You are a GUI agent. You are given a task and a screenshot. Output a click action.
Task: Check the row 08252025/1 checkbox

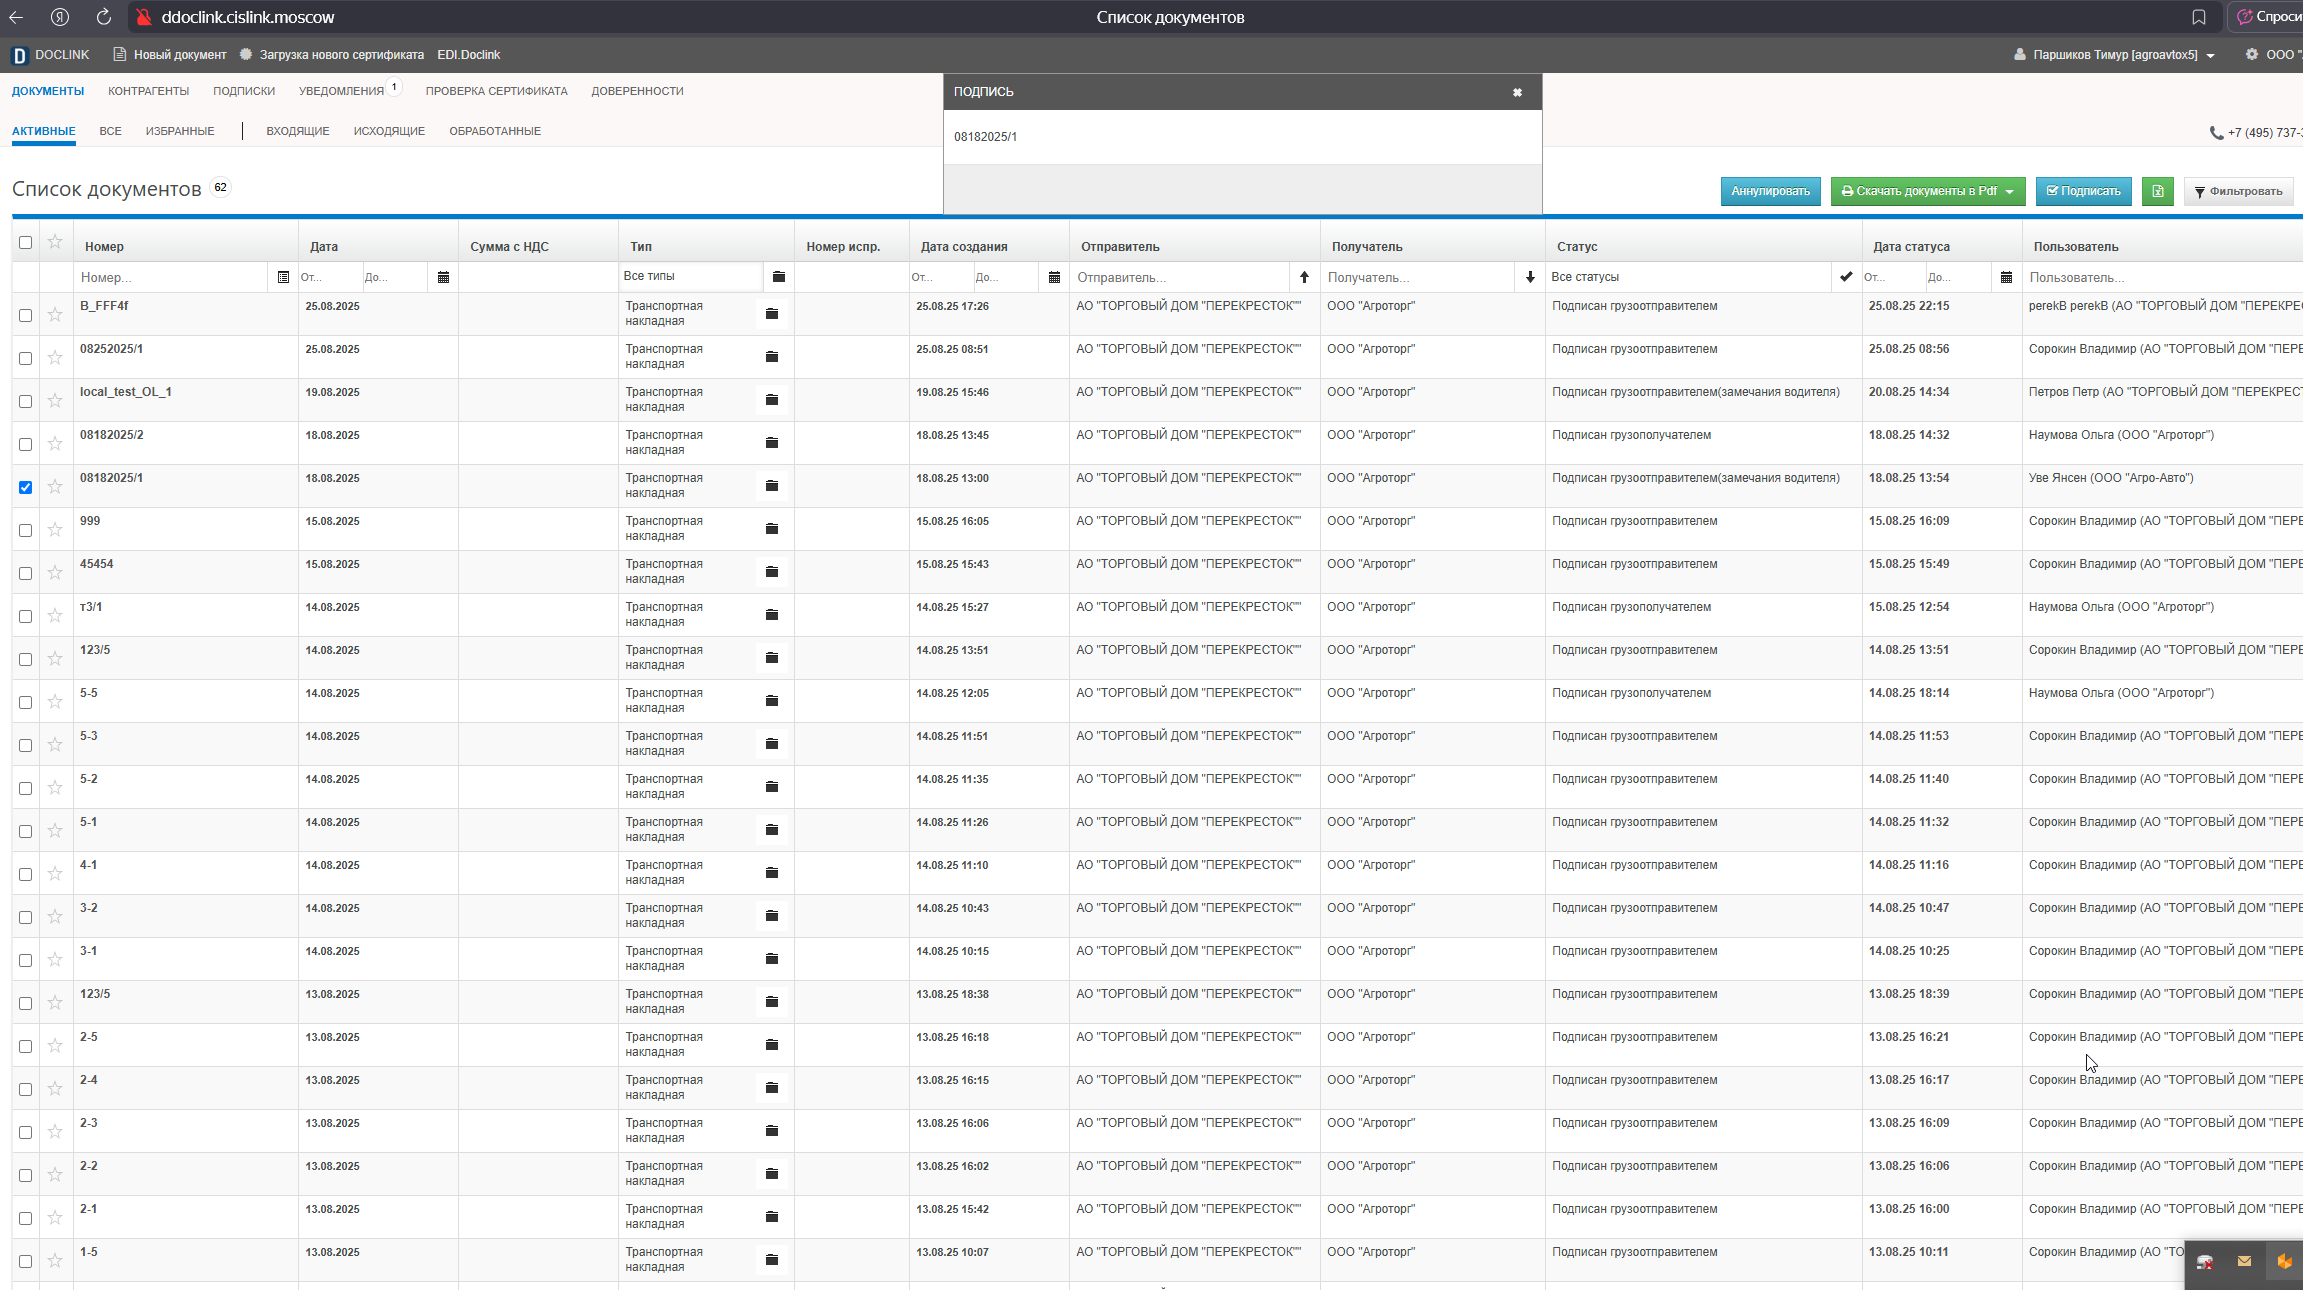pyautogui.click(x=25, y=358)
